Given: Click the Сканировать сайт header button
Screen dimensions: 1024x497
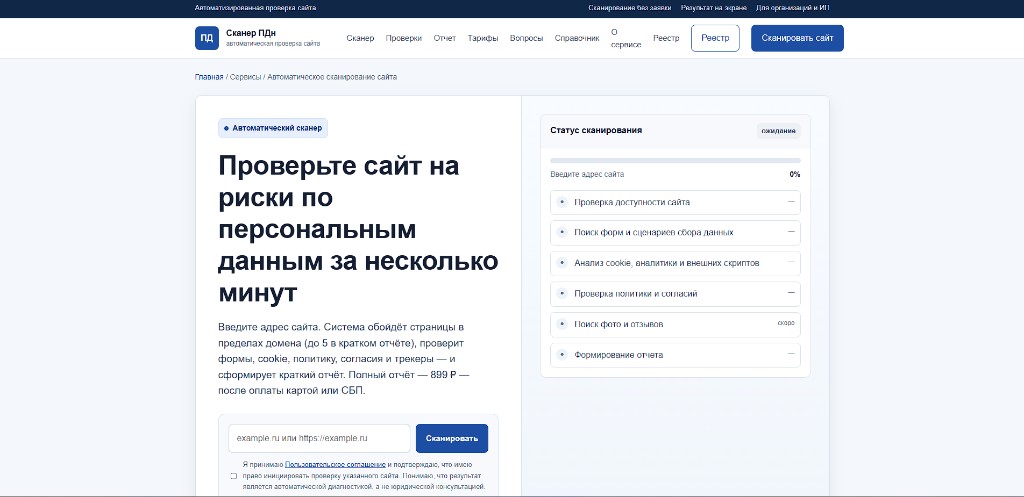Looking at the screenshot, I should point(797,38).
